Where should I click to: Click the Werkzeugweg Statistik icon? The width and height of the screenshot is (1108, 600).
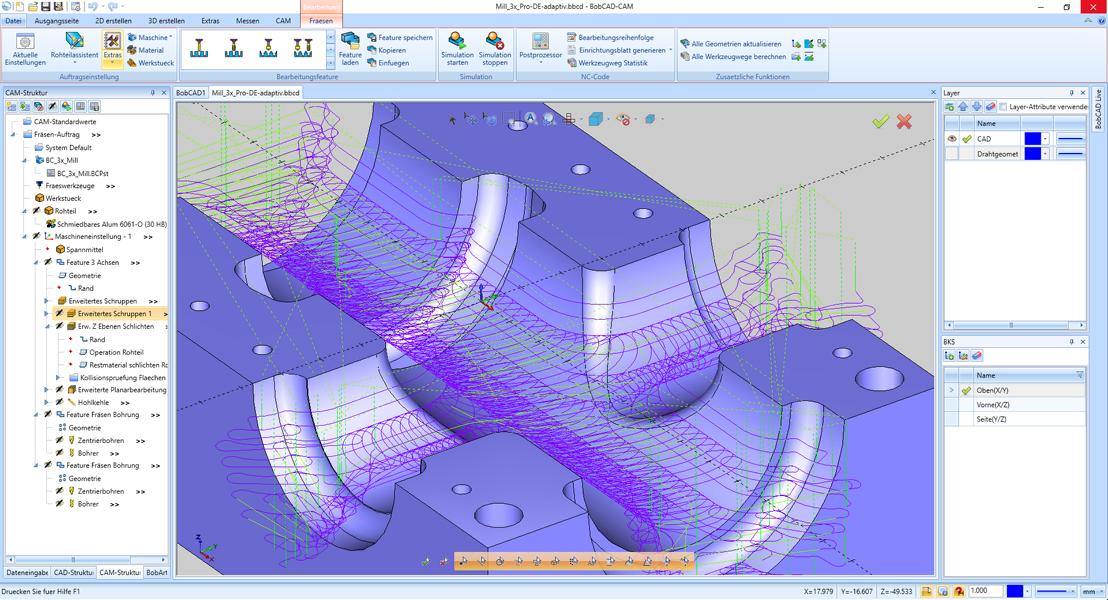572,63
